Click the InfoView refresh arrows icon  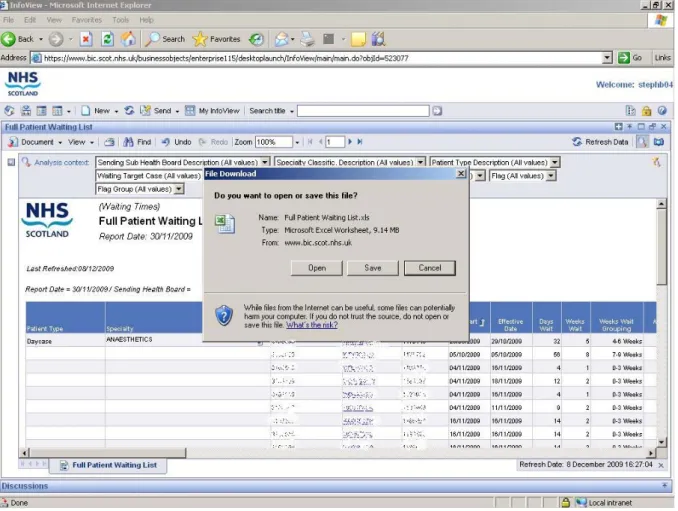129,111
